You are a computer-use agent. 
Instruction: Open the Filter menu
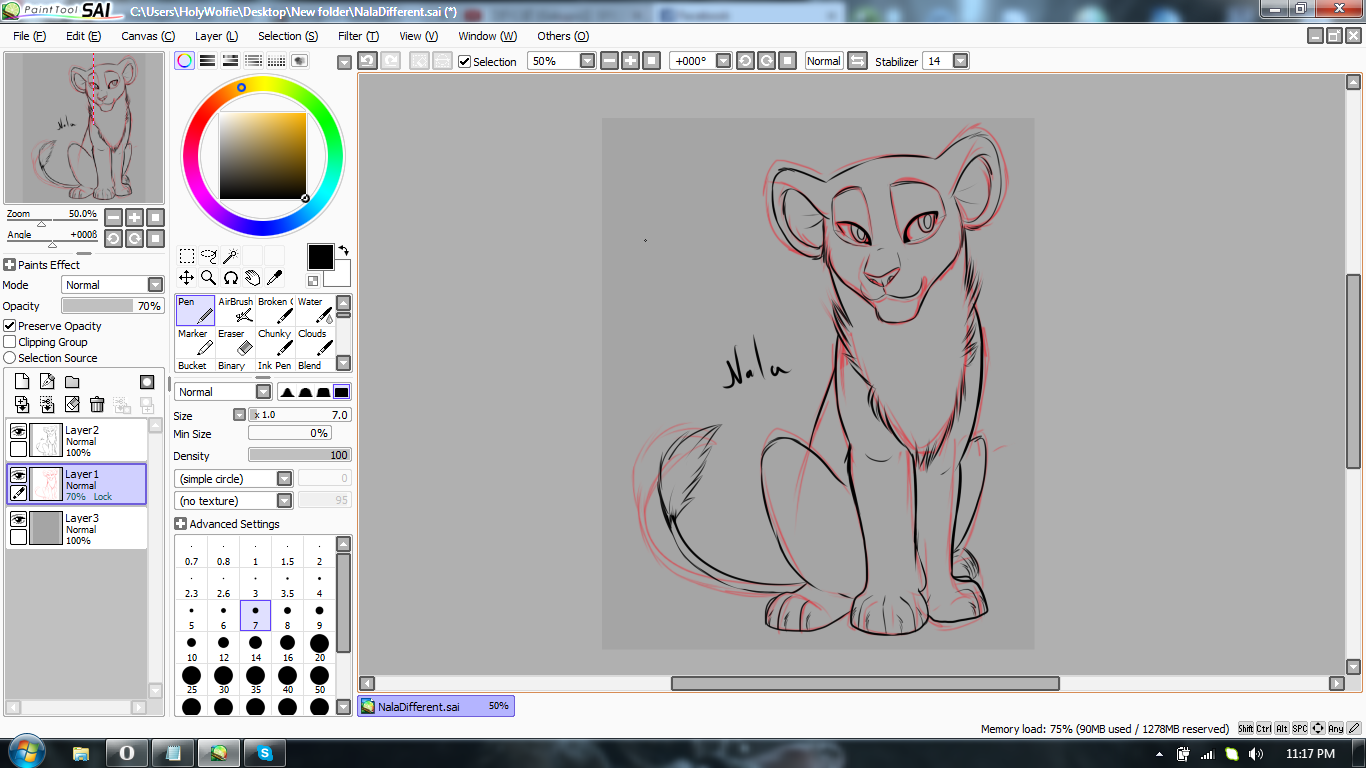point(358,36)
